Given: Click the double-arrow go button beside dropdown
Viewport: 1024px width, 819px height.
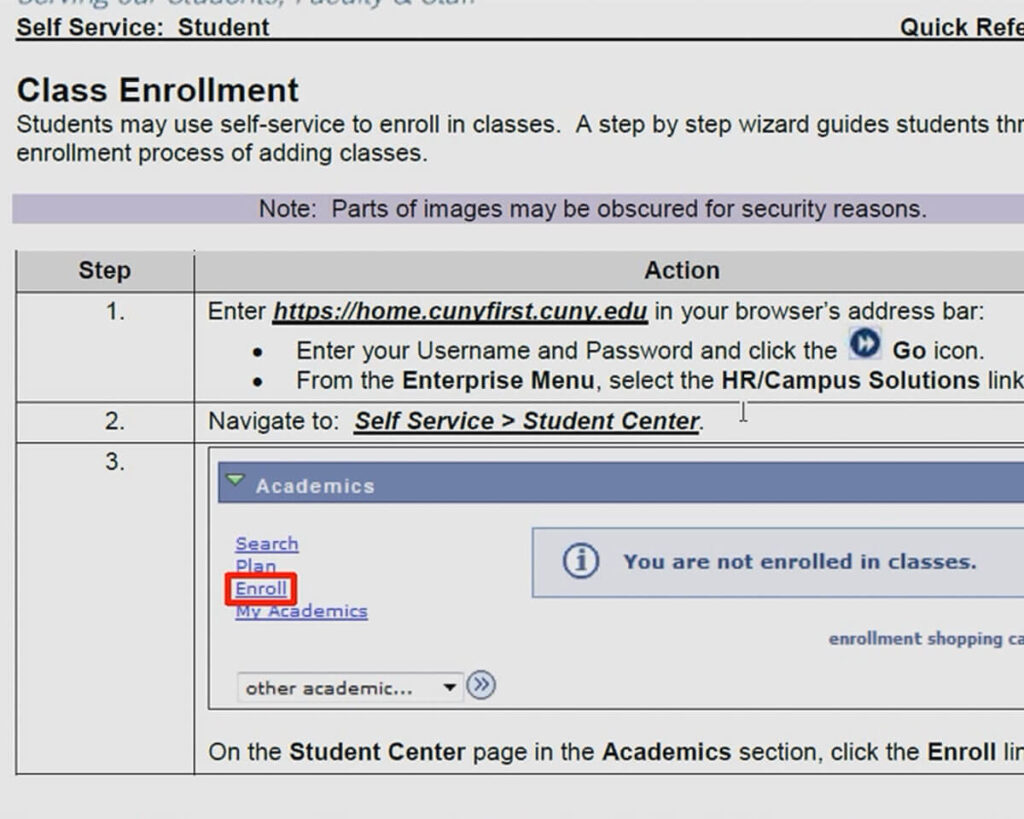Looking at the screenshot, I should tap(481, 686).
